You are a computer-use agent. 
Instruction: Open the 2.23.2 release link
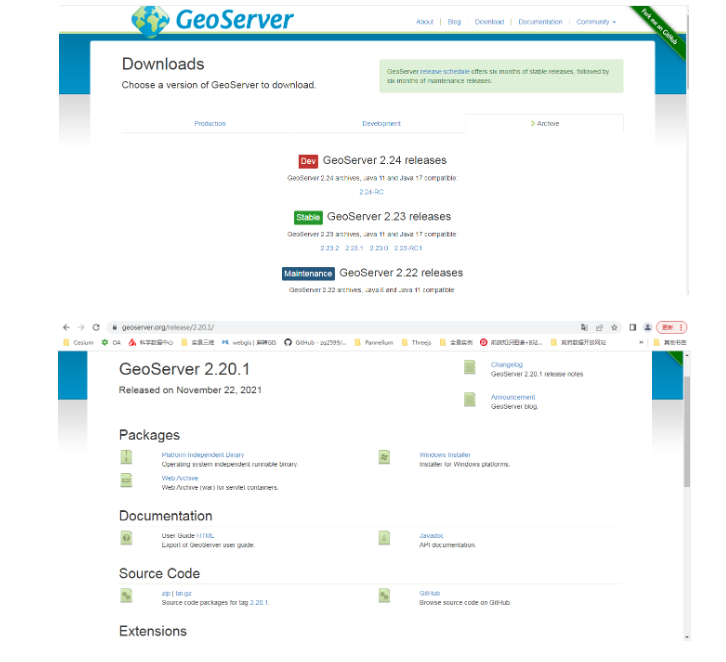point(329,248)
